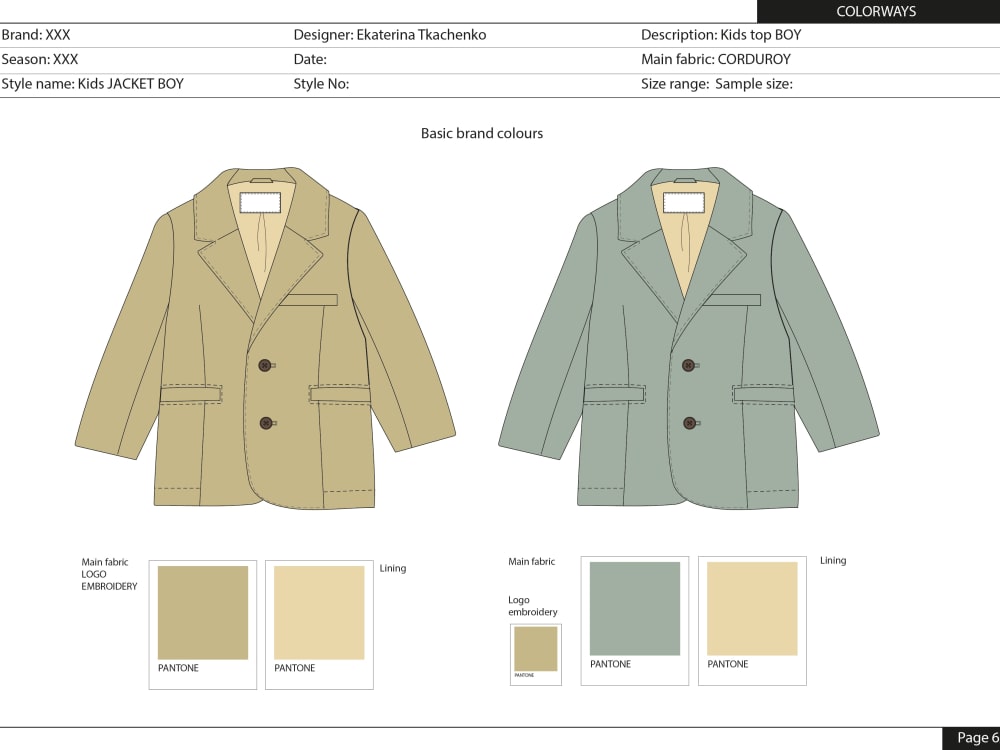Screen dimensions: 1000x750
Task: Click the 'Logo embroidery' label
Action: coord(533,606)
